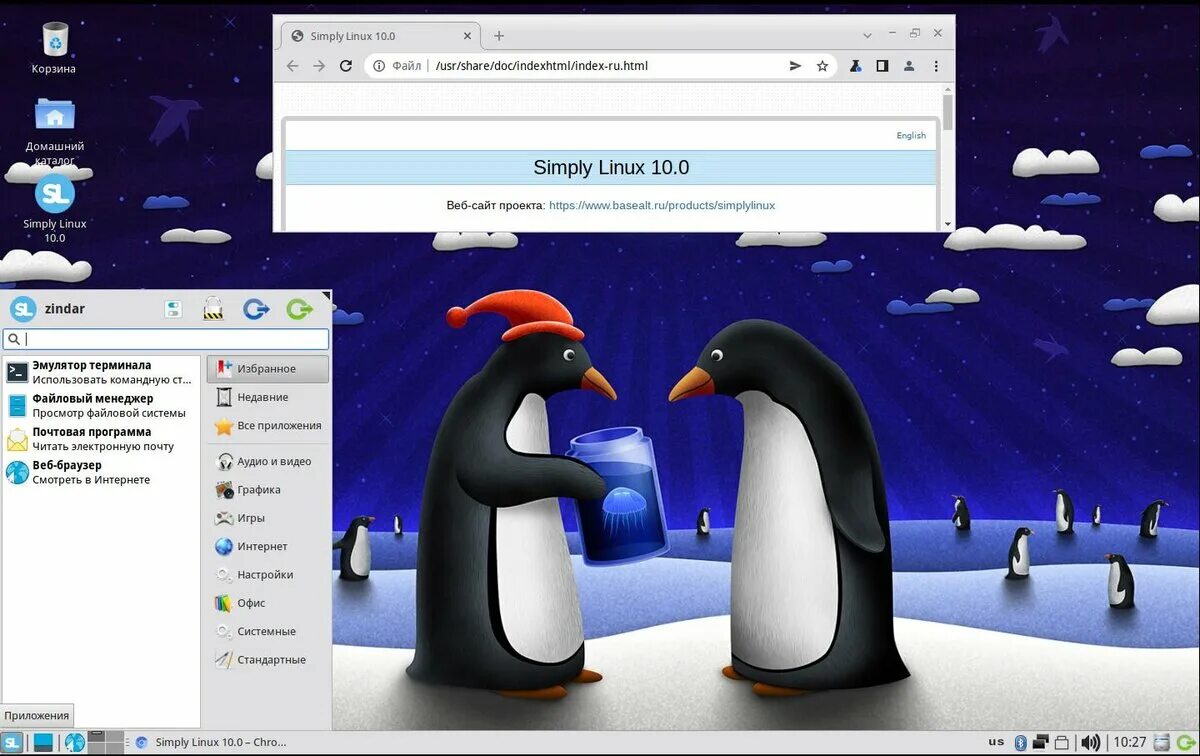
Task: Click the SL applications menu button in taskbar
Action: pos(13,742)
